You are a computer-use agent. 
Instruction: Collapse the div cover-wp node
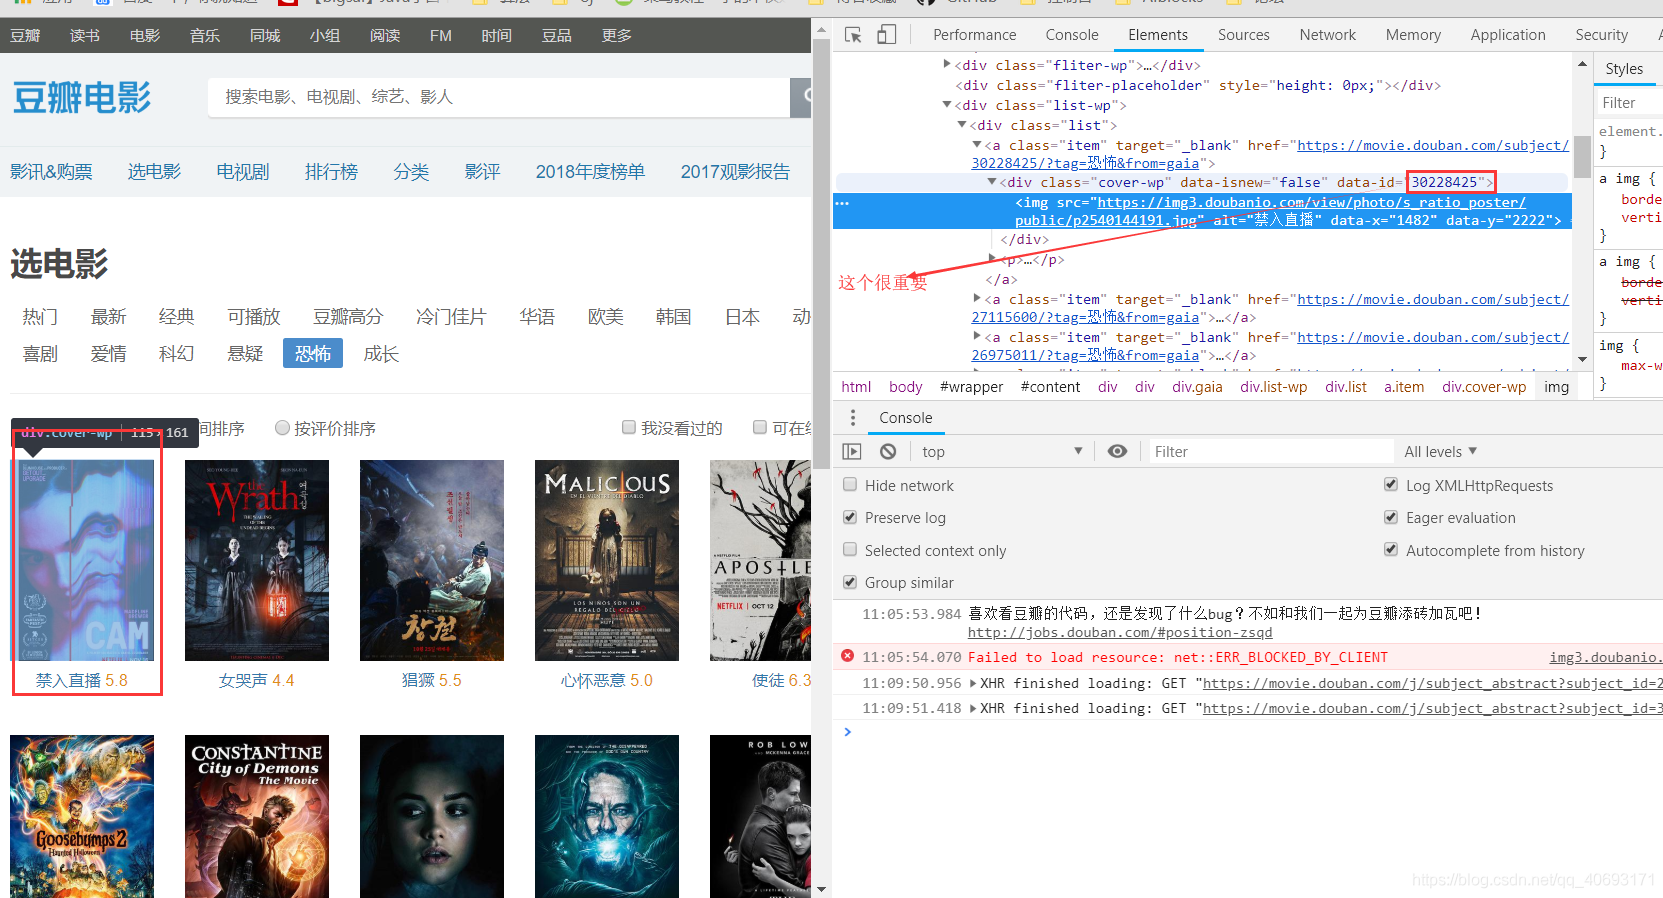(992, 181)
